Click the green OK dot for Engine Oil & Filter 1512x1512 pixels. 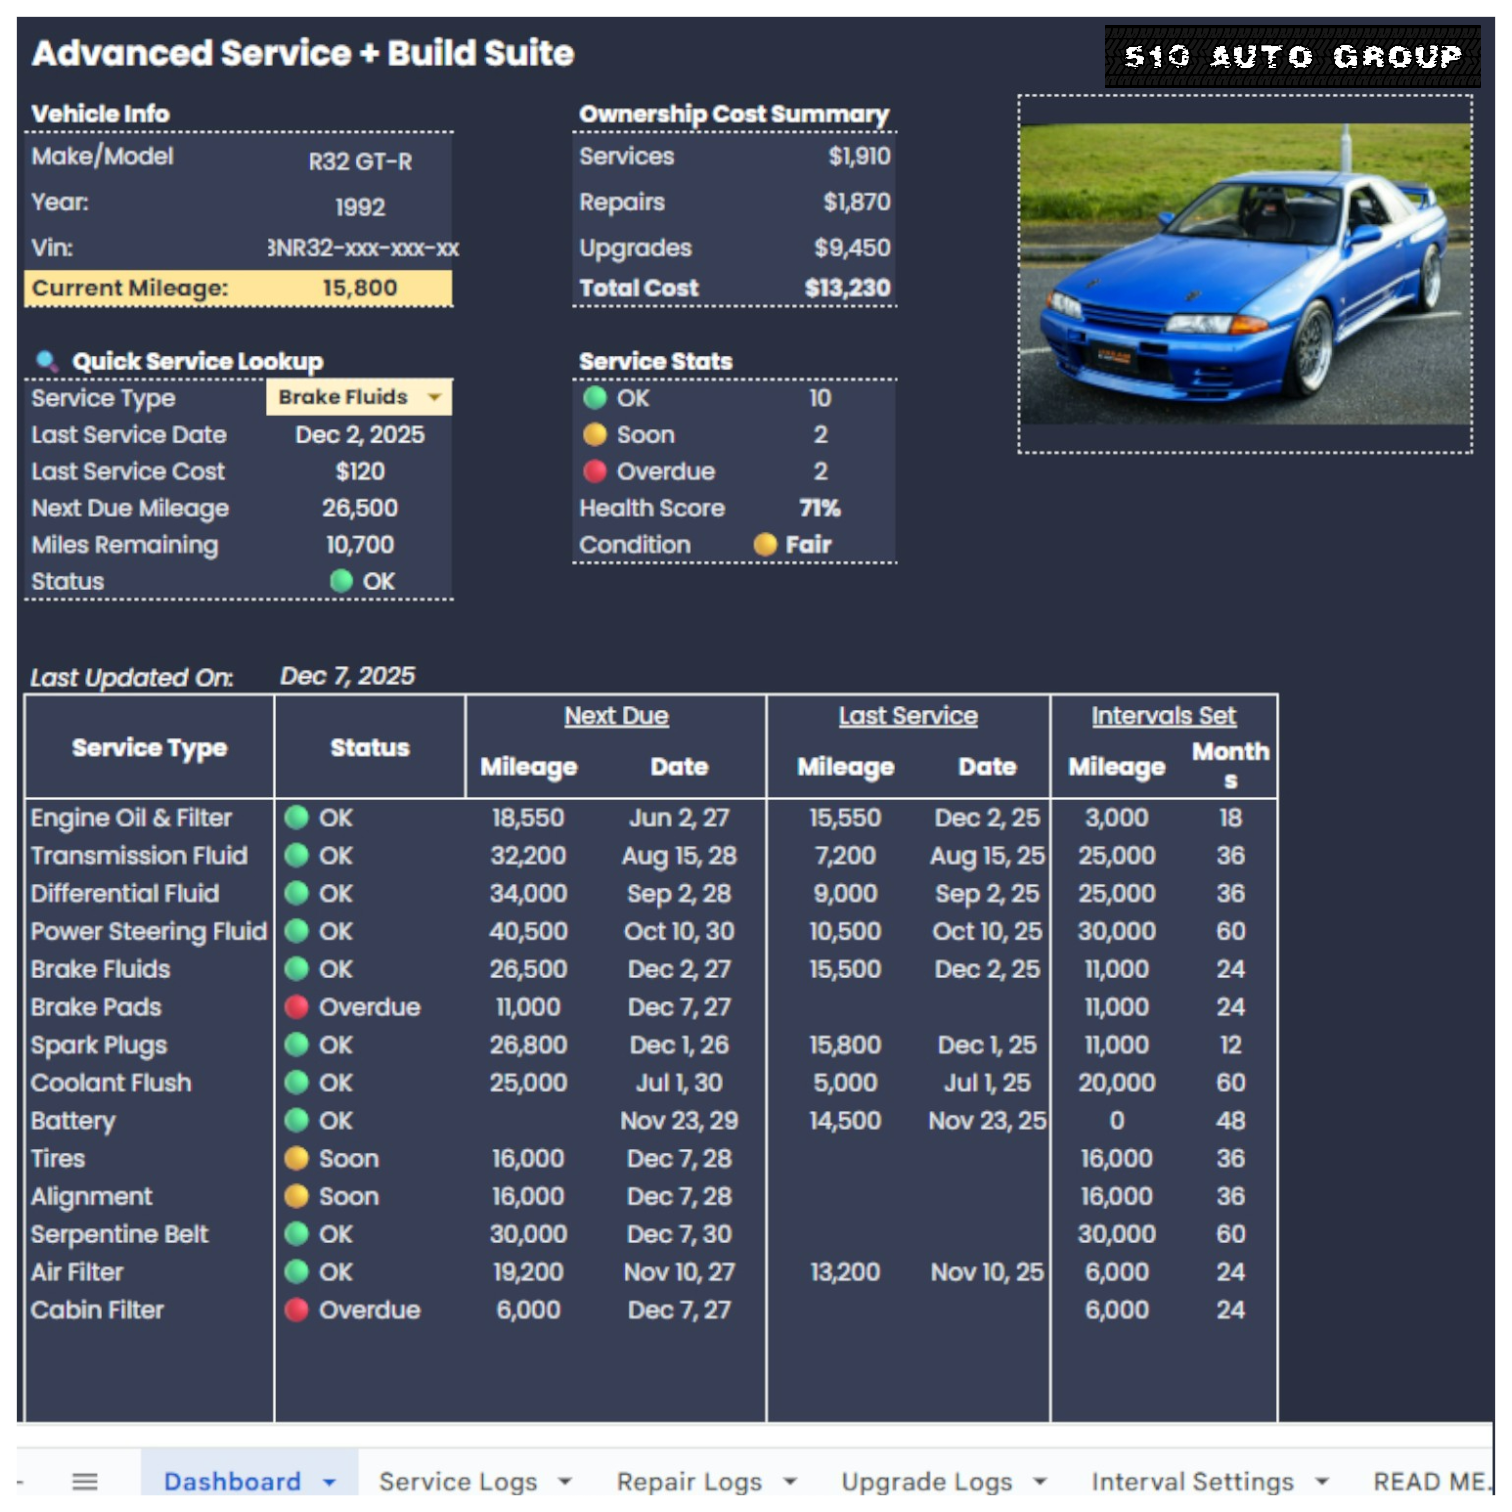coord(296,818)
